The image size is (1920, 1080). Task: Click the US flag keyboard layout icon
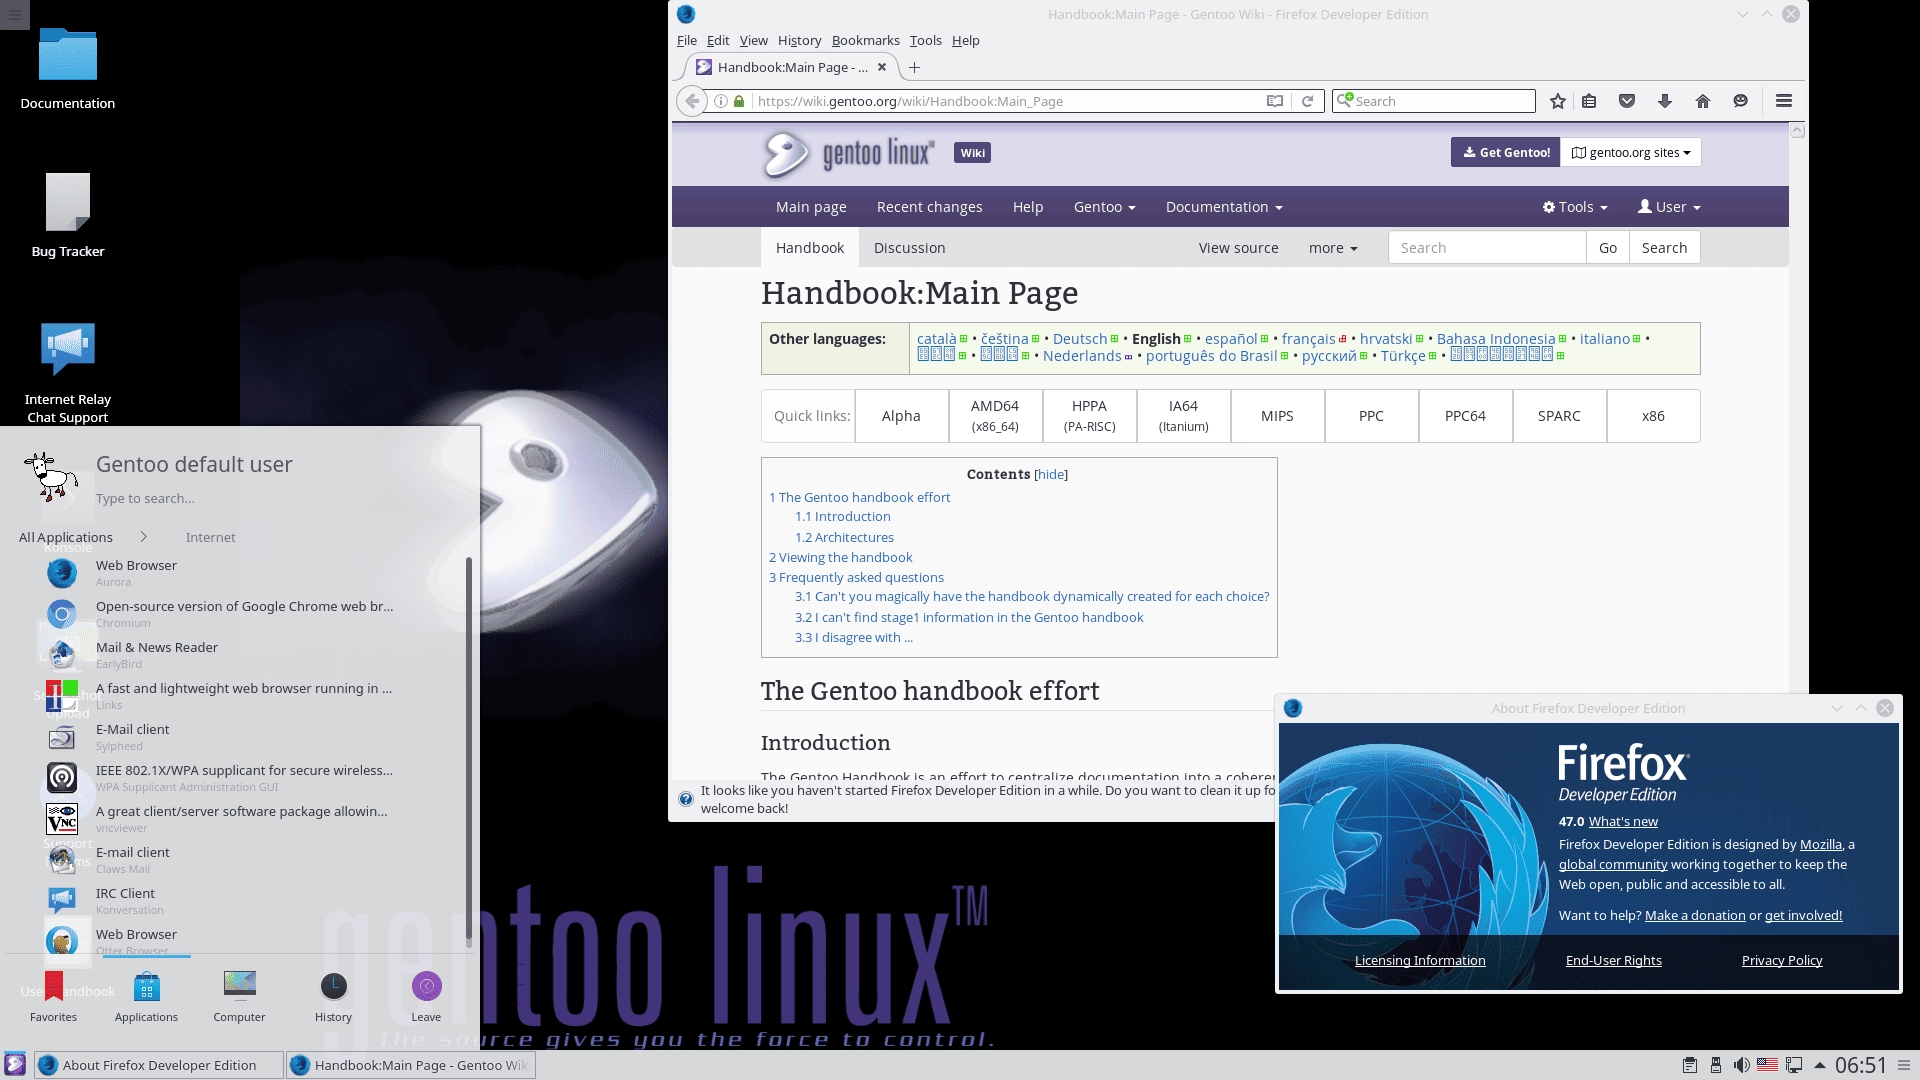tap(1767, 1065)
